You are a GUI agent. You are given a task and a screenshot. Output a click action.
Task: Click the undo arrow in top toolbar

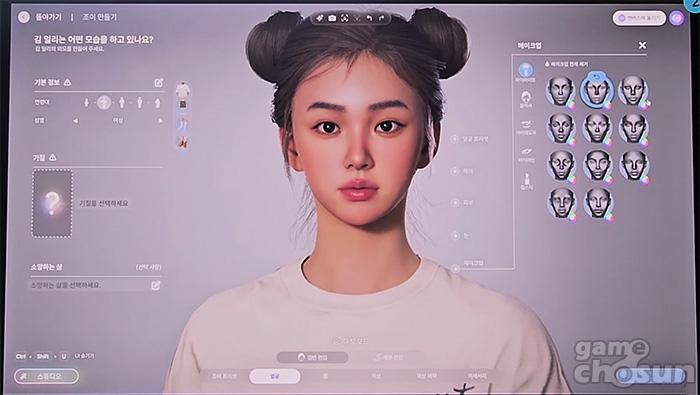369,18
